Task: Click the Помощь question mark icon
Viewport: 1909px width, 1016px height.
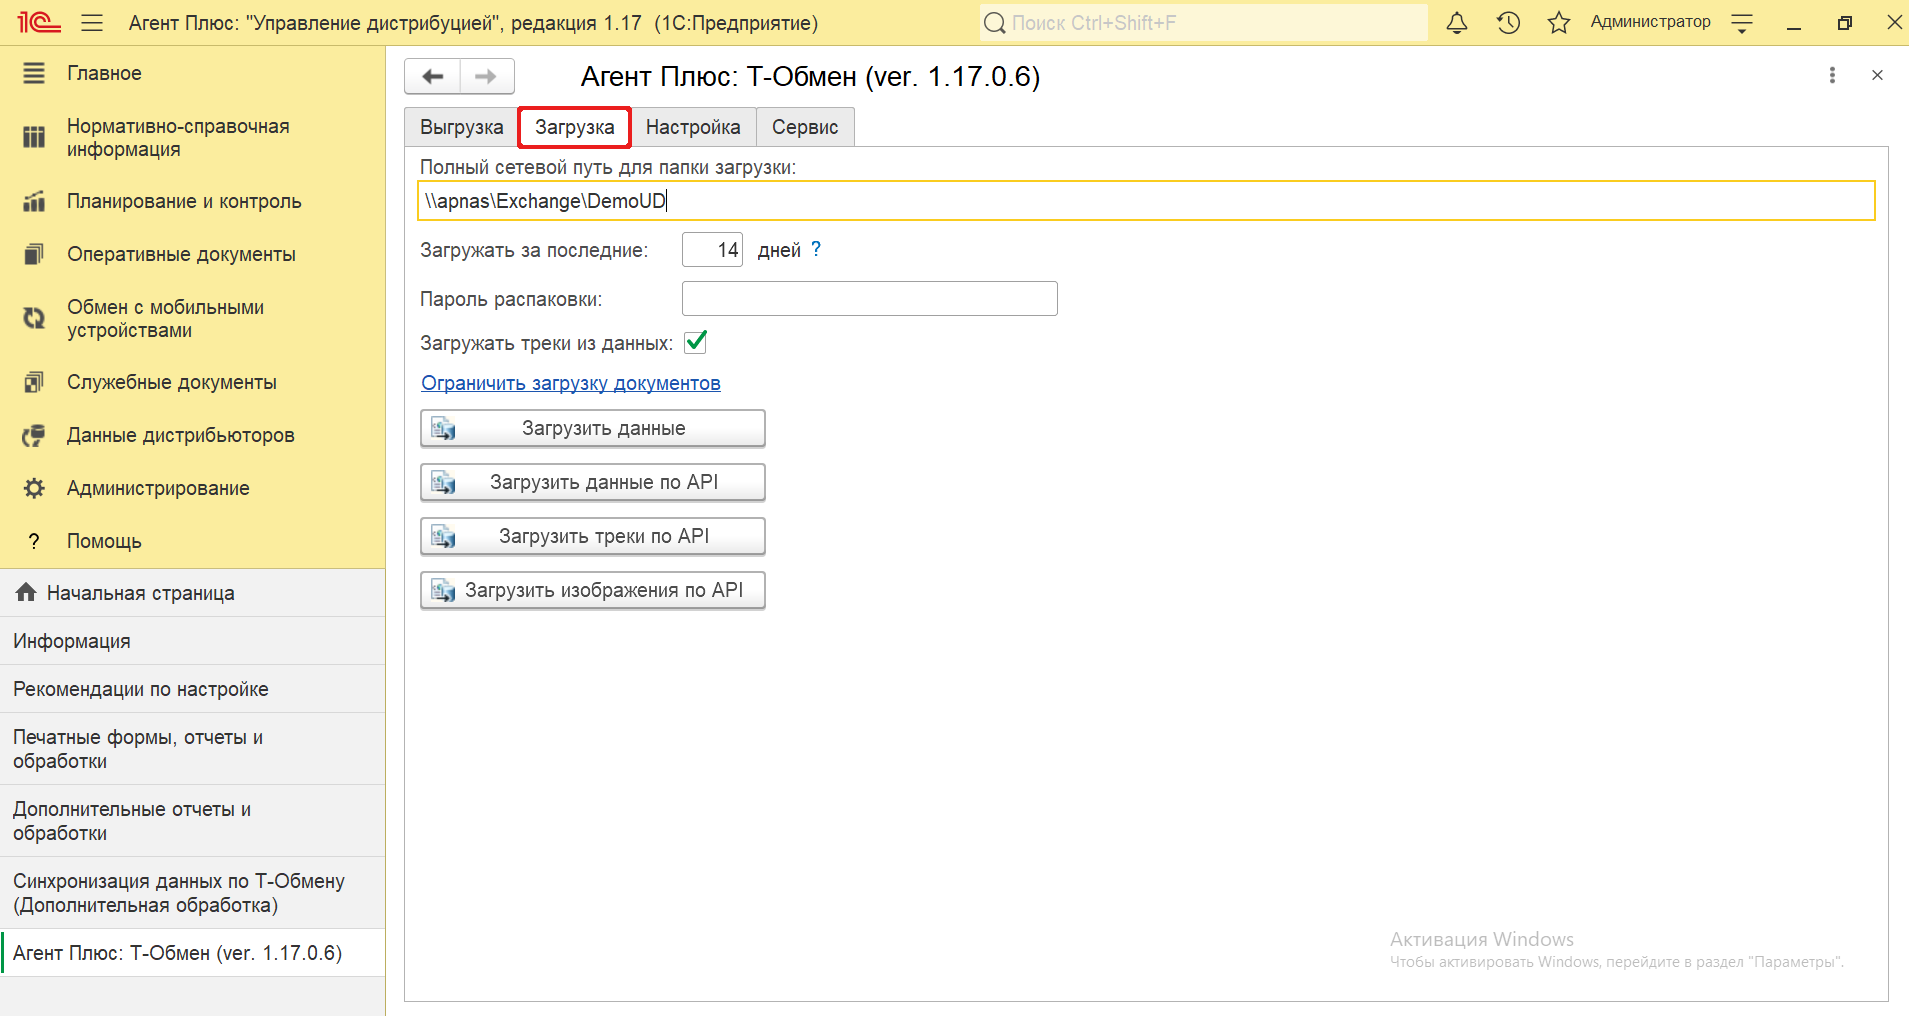Action: pos(34,541)
